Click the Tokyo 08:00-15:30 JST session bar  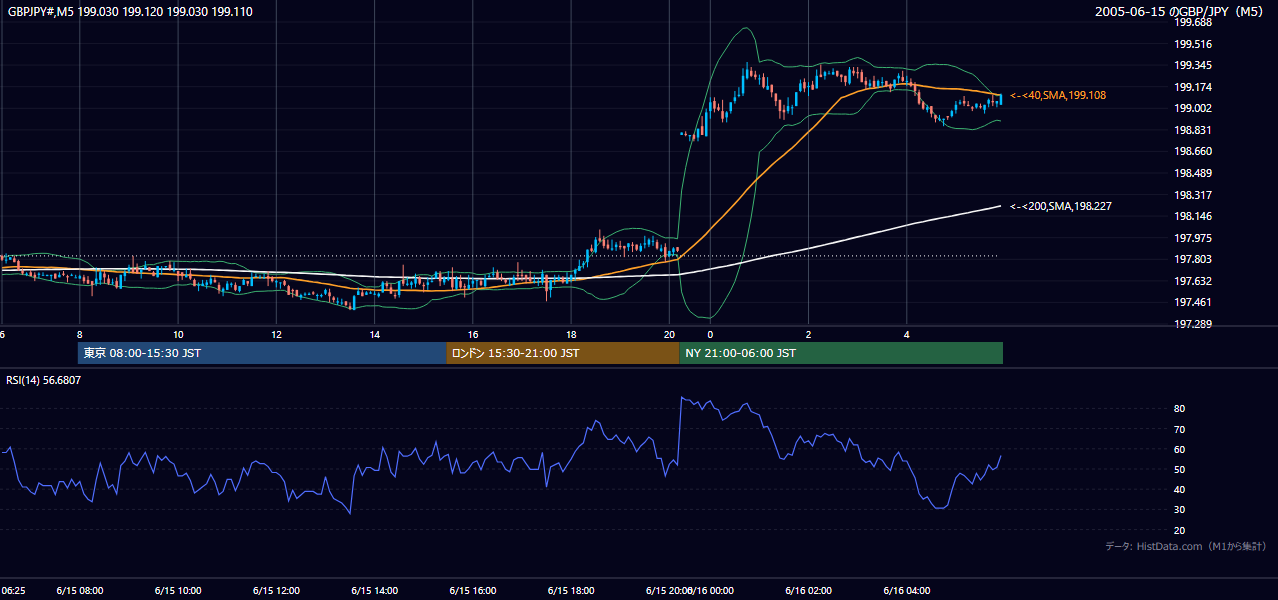click(262, 353)
